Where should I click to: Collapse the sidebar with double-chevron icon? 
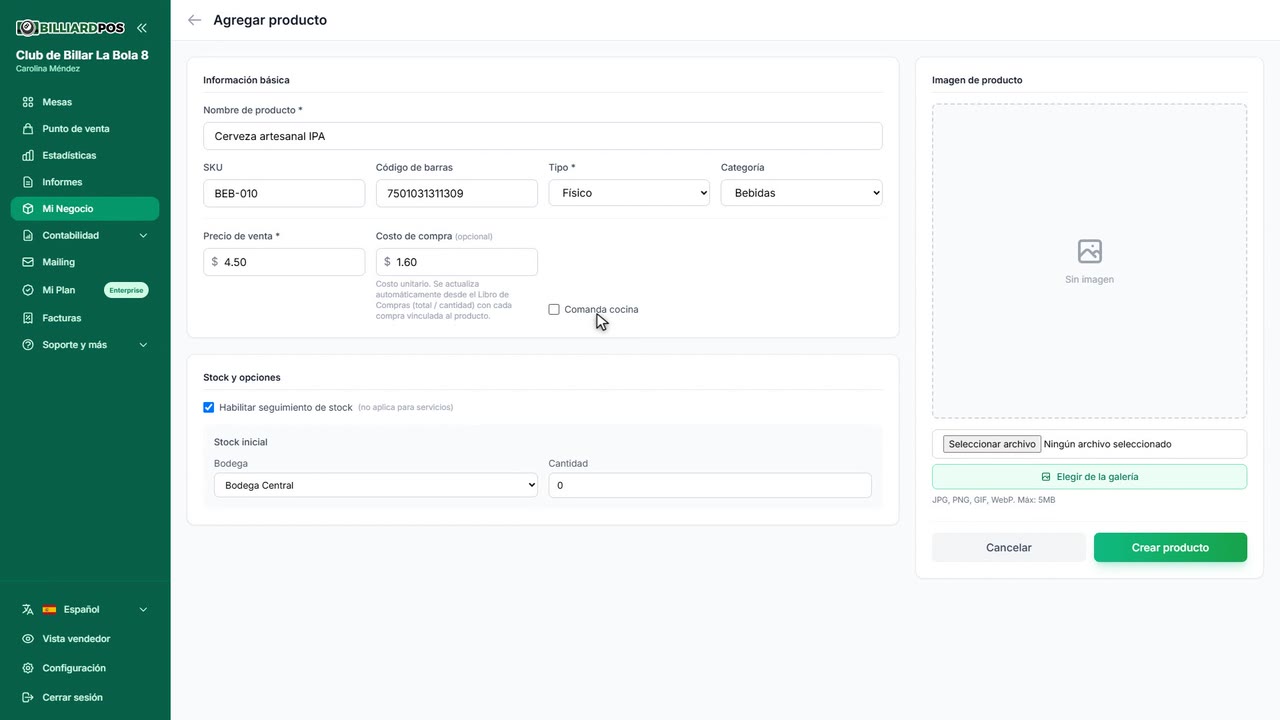[142, 28]
